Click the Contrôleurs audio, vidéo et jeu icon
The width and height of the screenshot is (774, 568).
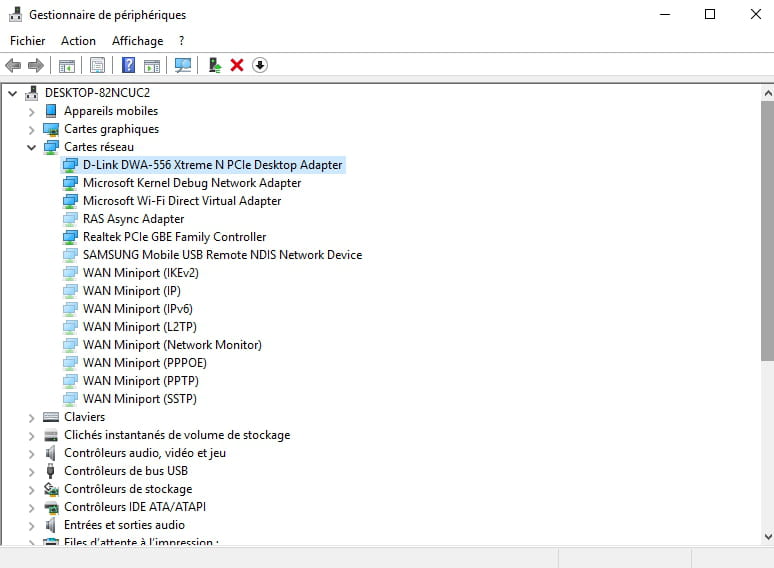(50, 453)
